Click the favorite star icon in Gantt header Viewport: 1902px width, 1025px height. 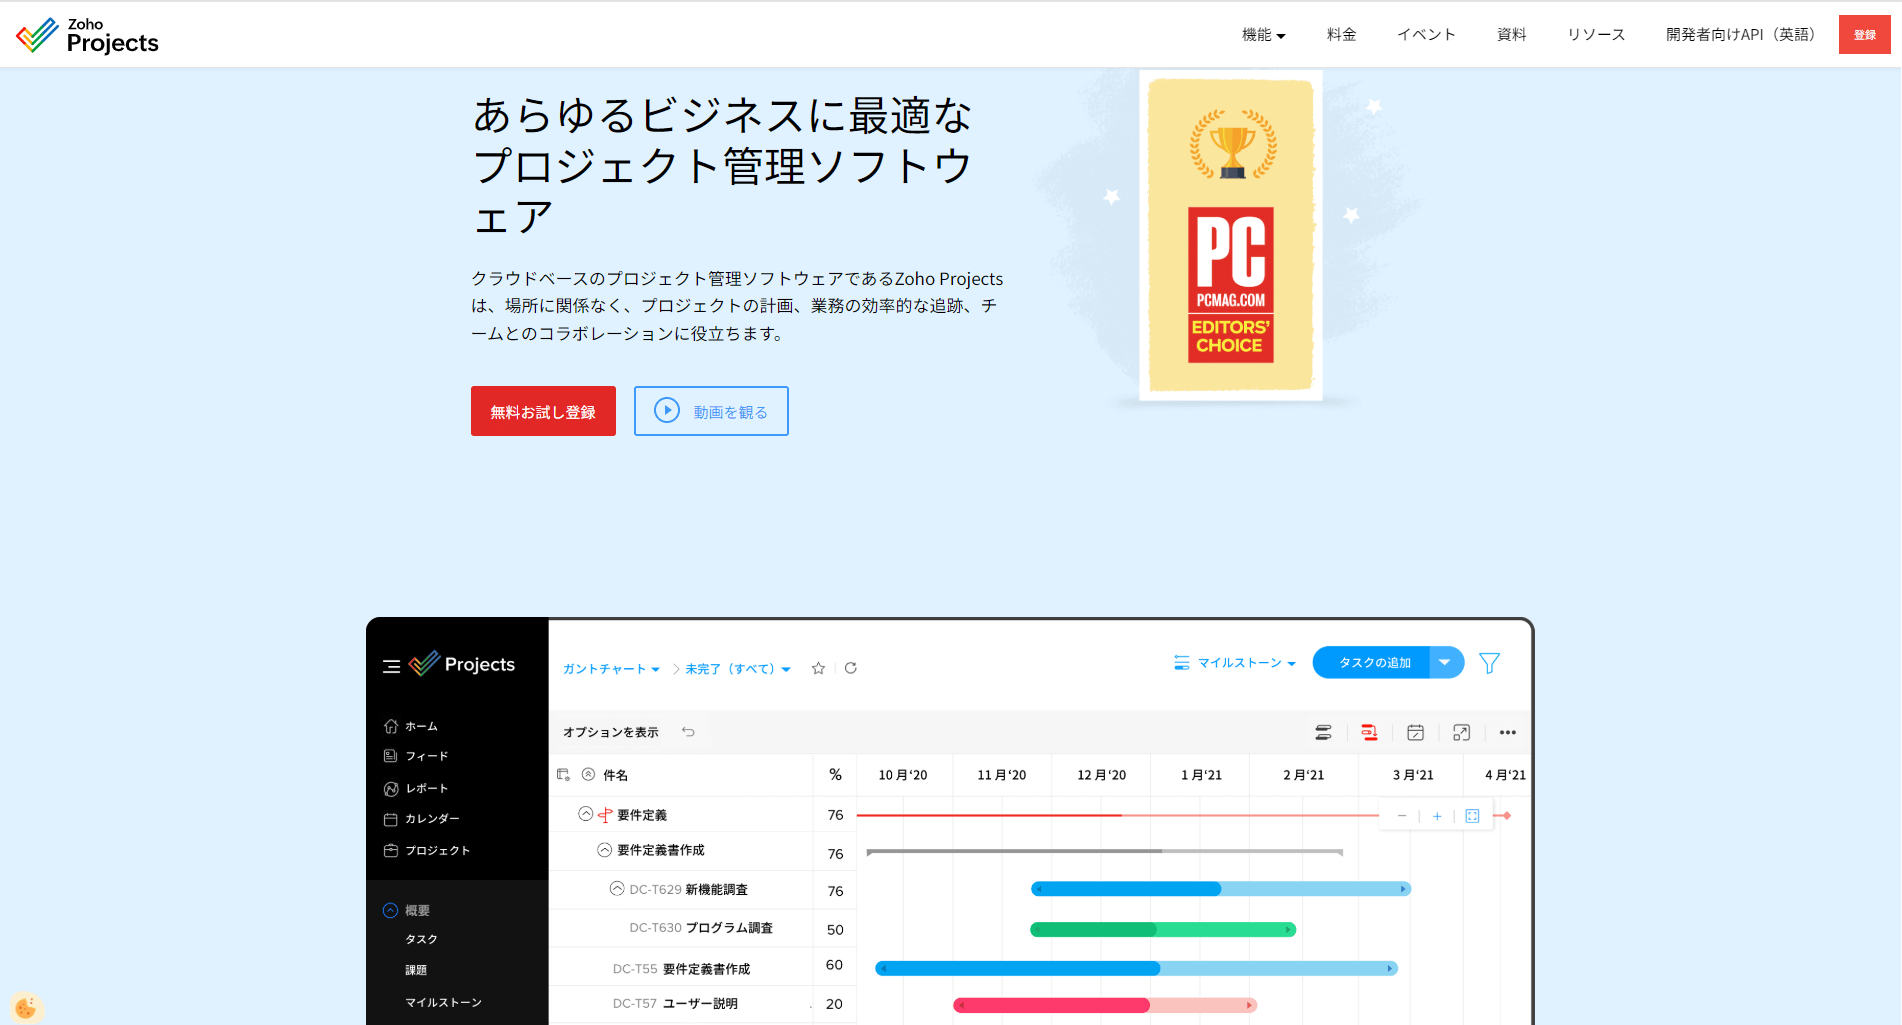[x=818, y=668]
